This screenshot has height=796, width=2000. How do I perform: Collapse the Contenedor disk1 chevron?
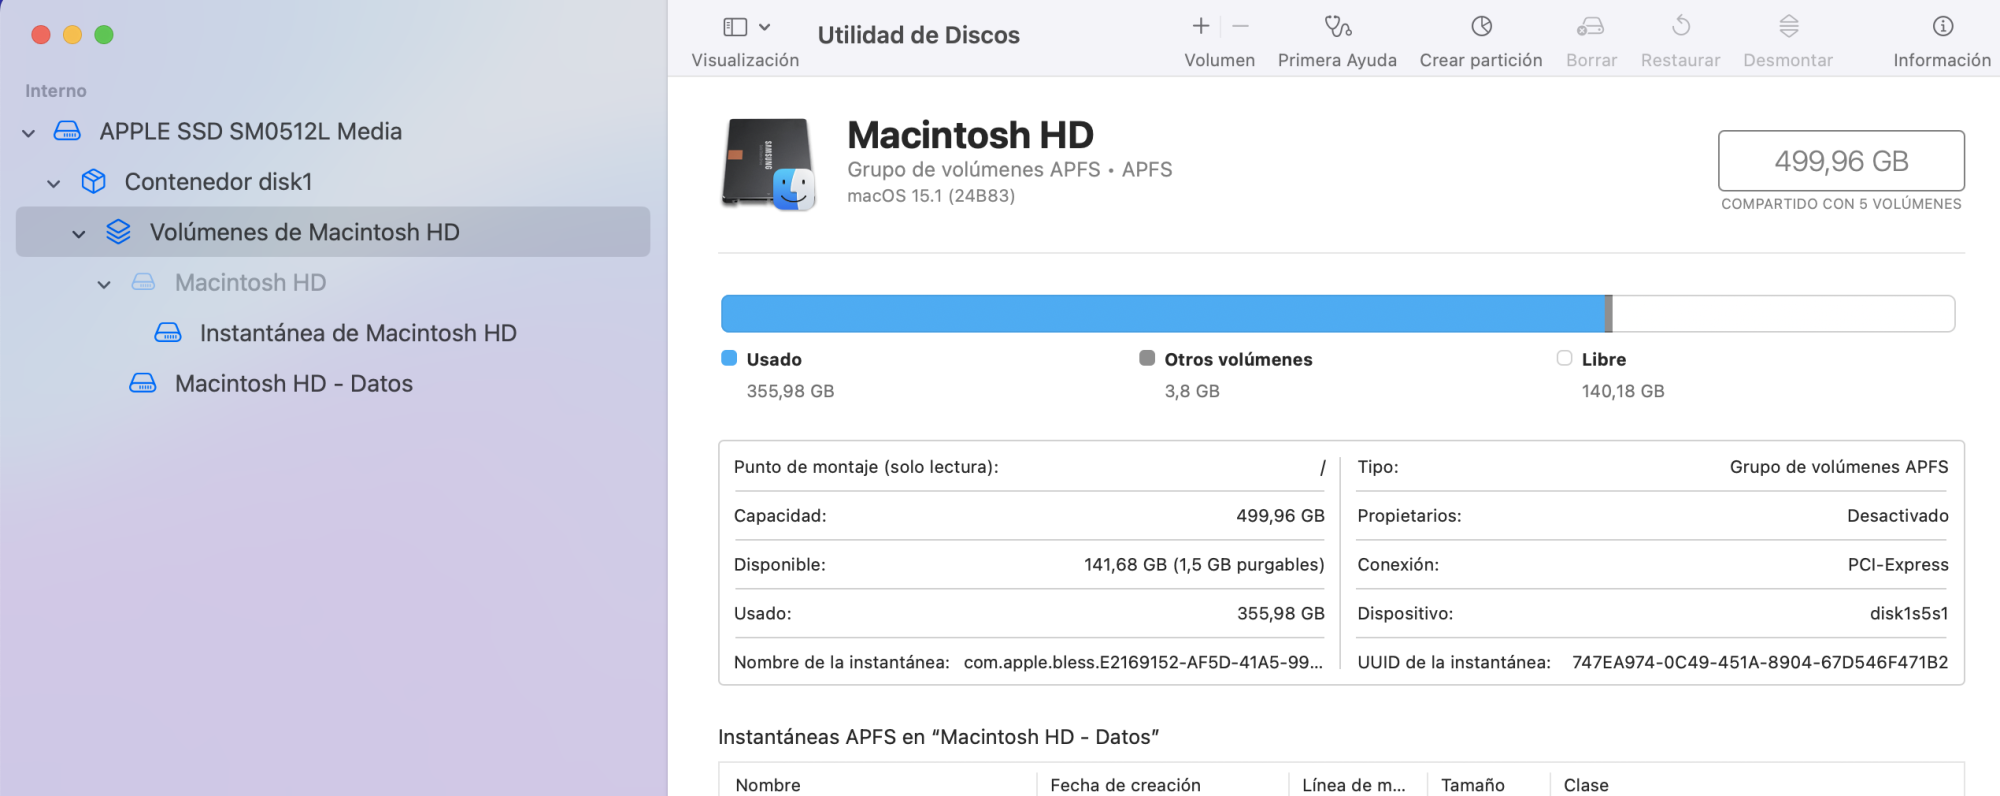coord(54,183)
